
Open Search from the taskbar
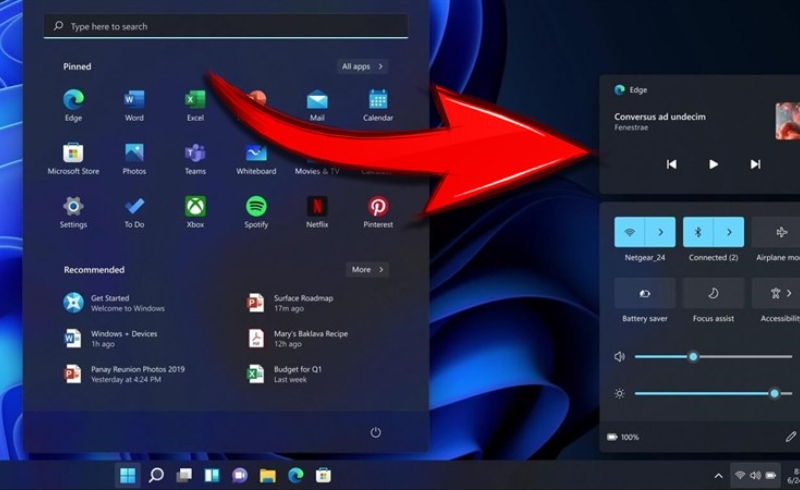click(156, 476)
